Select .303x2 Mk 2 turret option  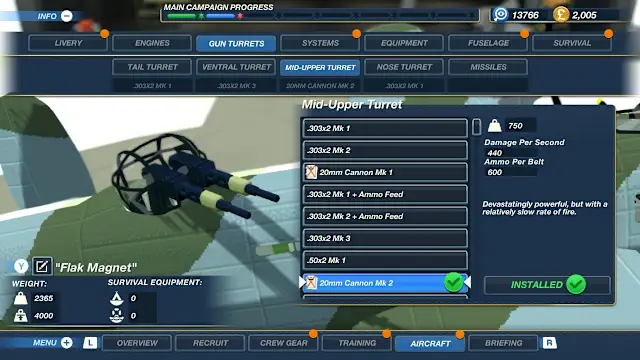385,150
